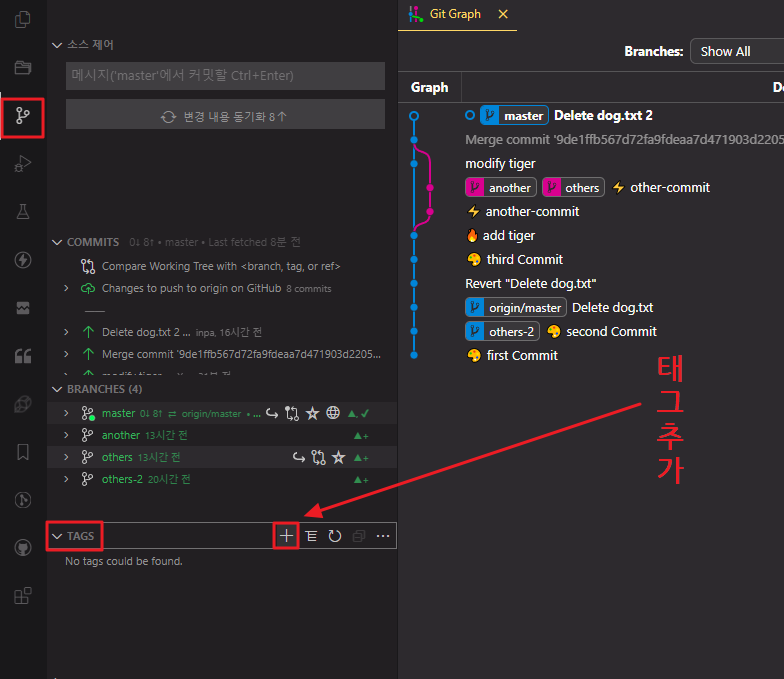Click the add tag plus icon
784x679 pixels.
[x=286, y=536]
